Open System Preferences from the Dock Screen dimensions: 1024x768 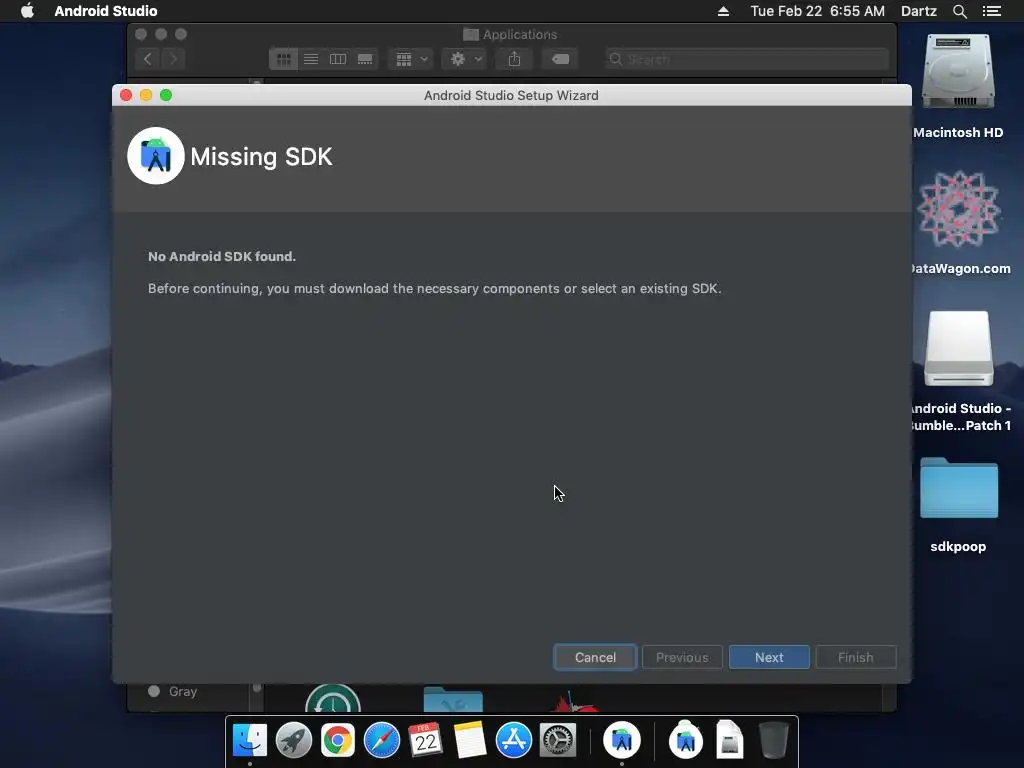point(558,741)
